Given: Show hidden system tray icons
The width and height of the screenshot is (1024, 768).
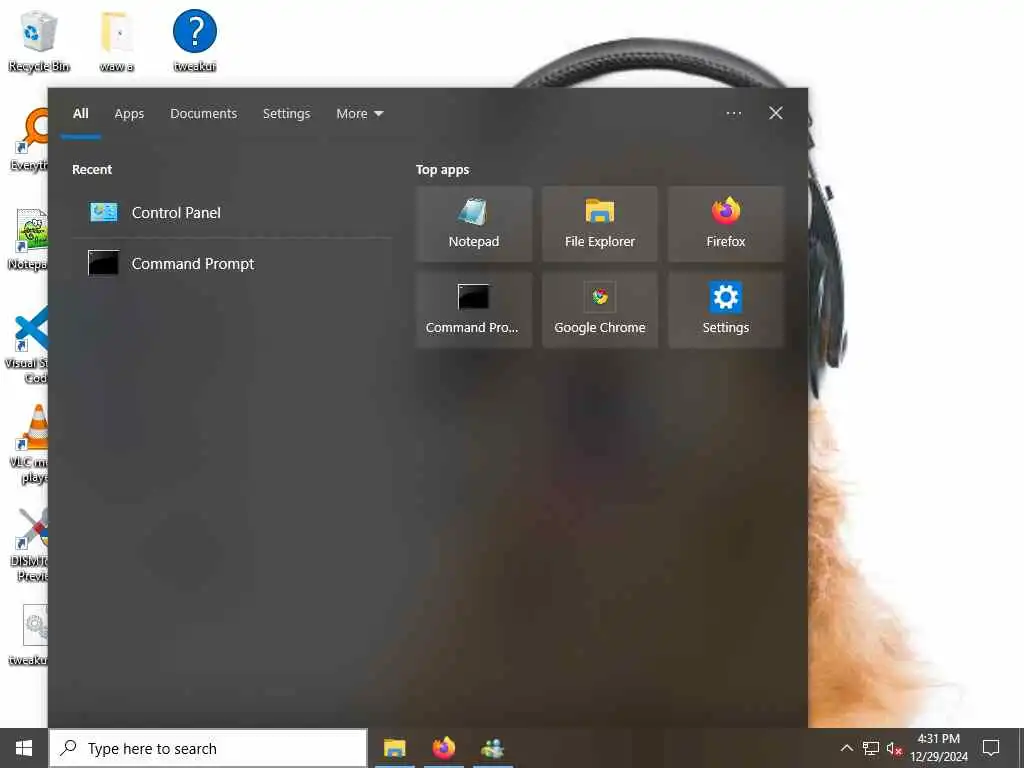Looking at the screenshot, I should click(846, 748).
